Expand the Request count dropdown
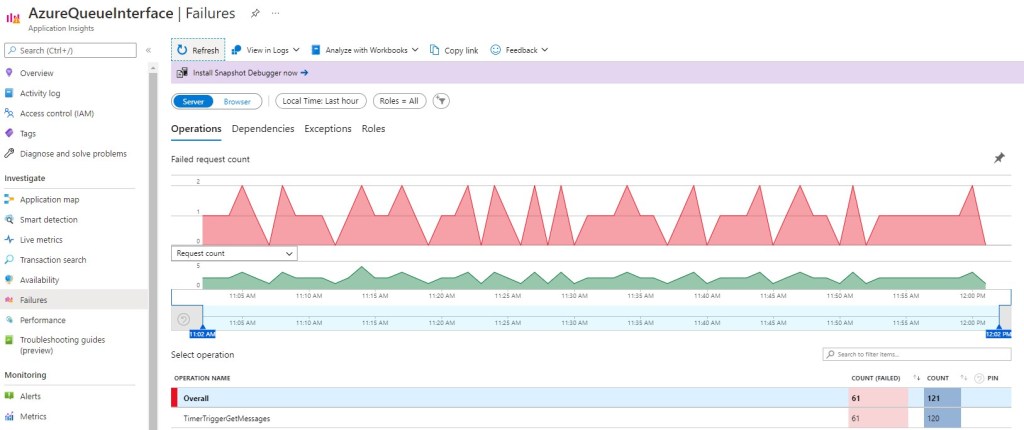 click(235, 254)
